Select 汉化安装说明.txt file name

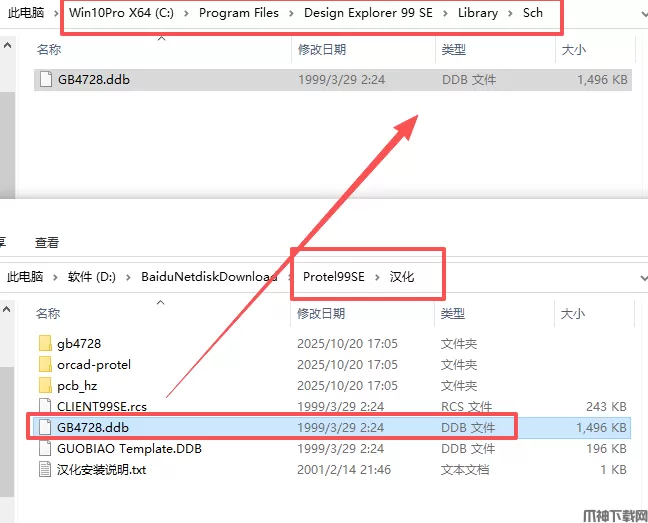click(101, 469)
